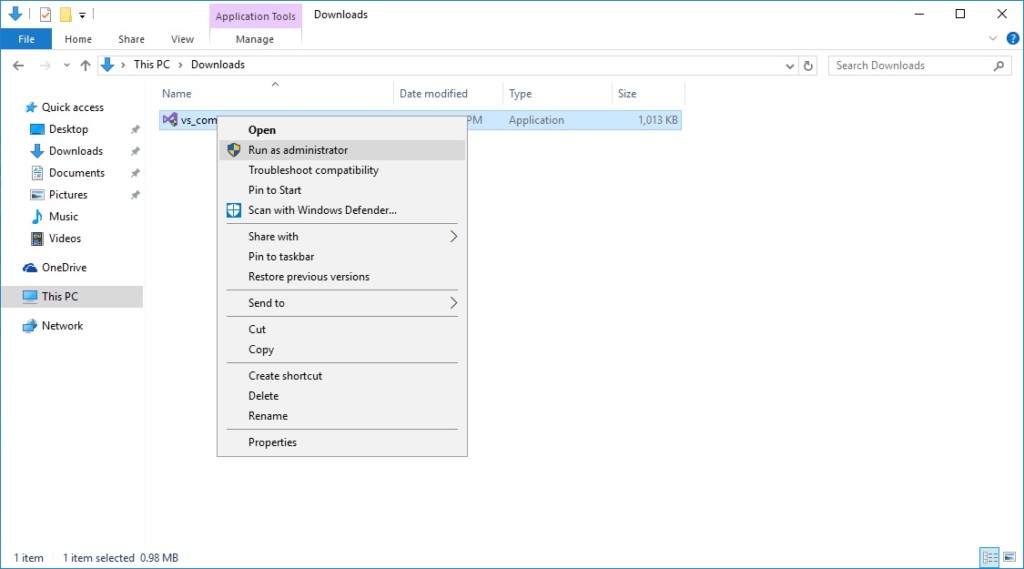Viewport: 1024px width, 569px height.
Task: Select Delete in the context menu
Action: click(x=342, y=396)
